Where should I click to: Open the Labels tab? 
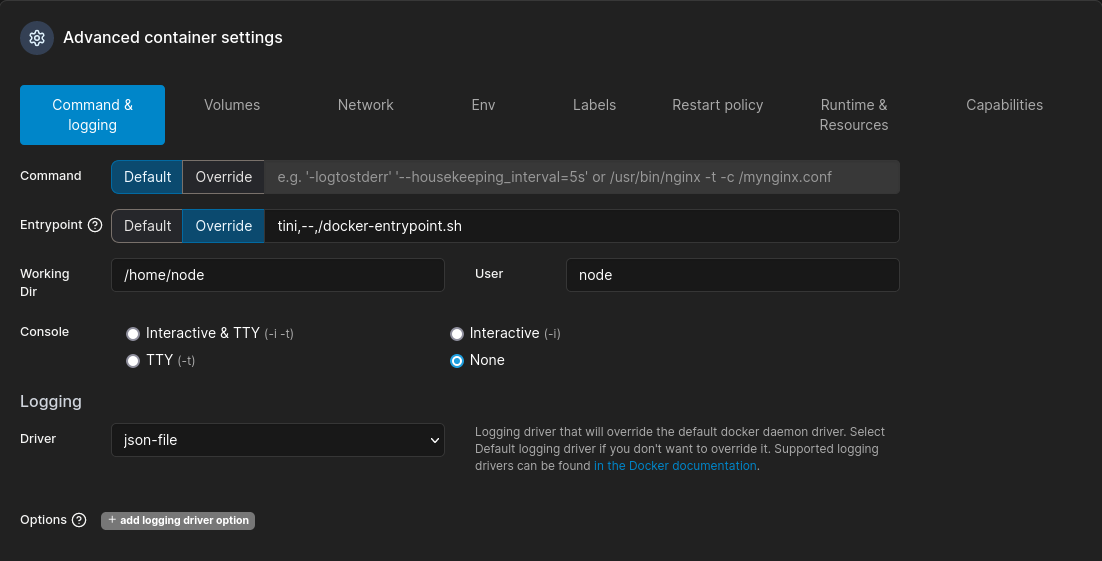click(x=594, y=105)
